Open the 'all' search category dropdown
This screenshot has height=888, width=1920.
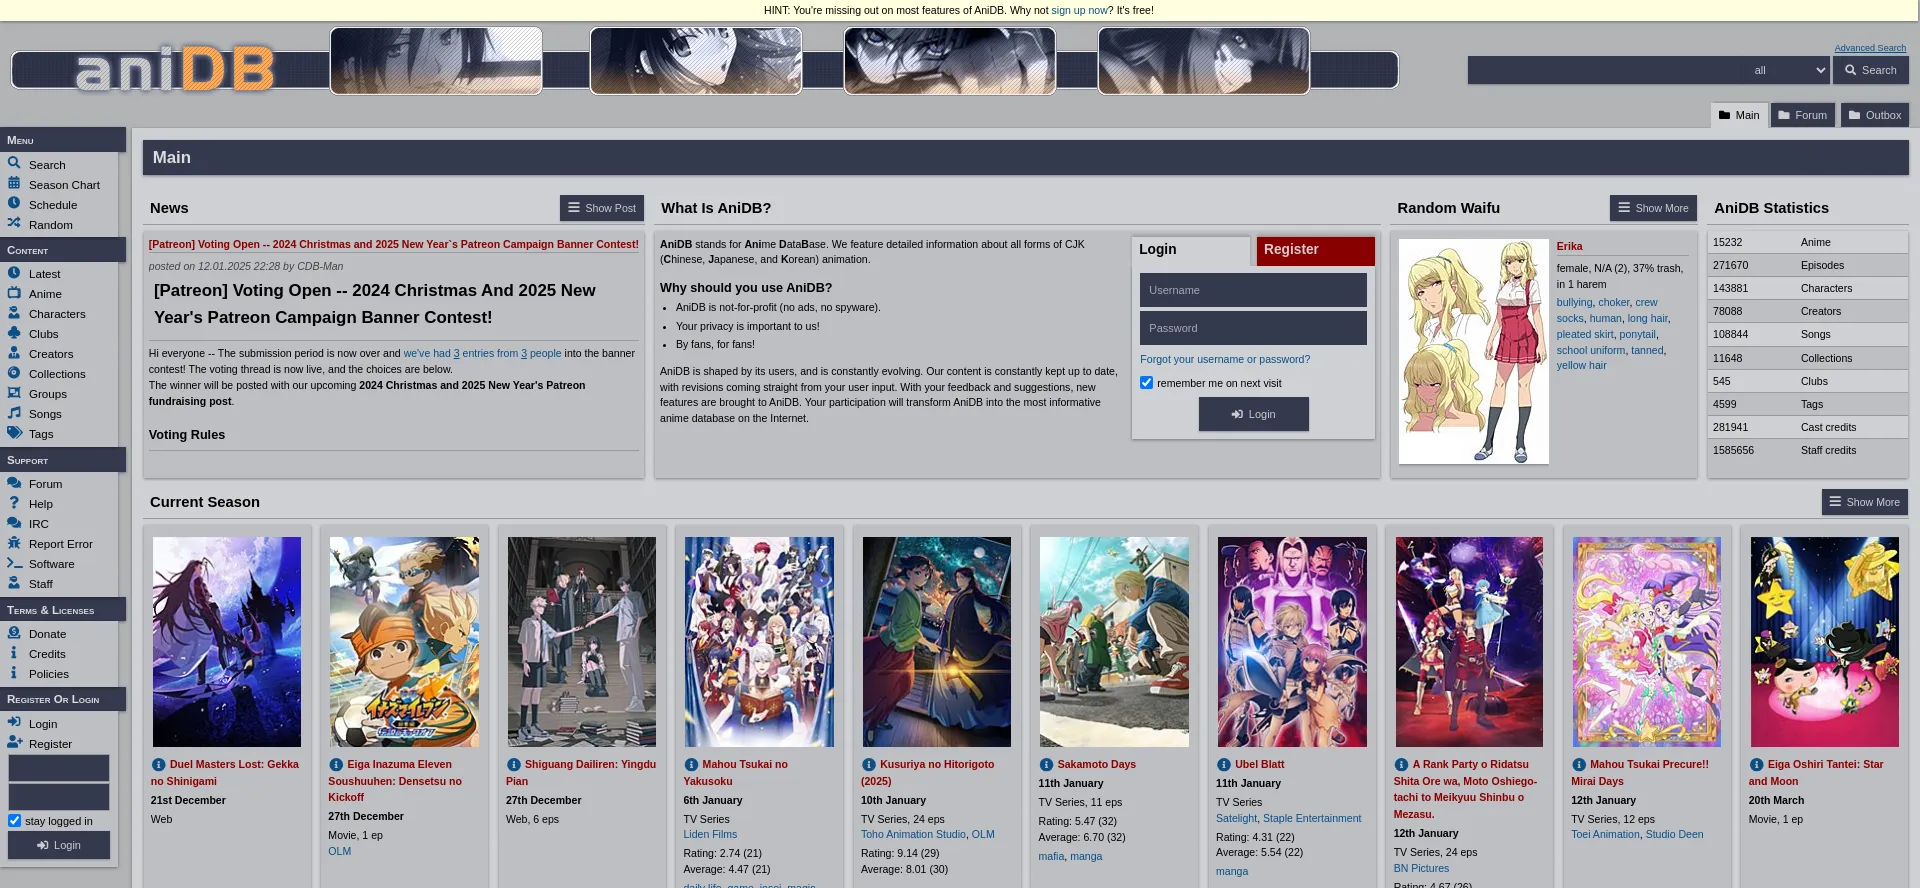pyautogui.click(x=1789, y=70)
